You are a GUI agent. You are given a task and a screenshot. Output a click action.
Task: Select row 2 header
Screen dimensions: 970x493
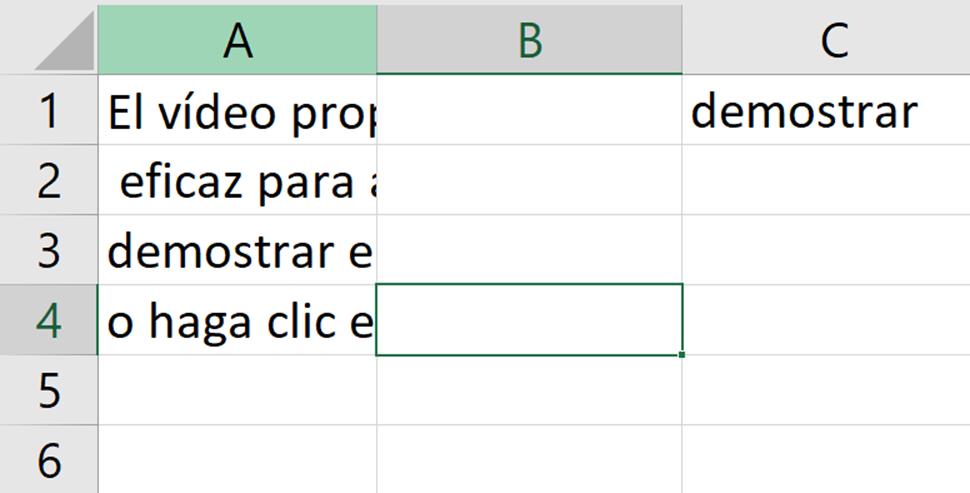click(x=49, y=181)
